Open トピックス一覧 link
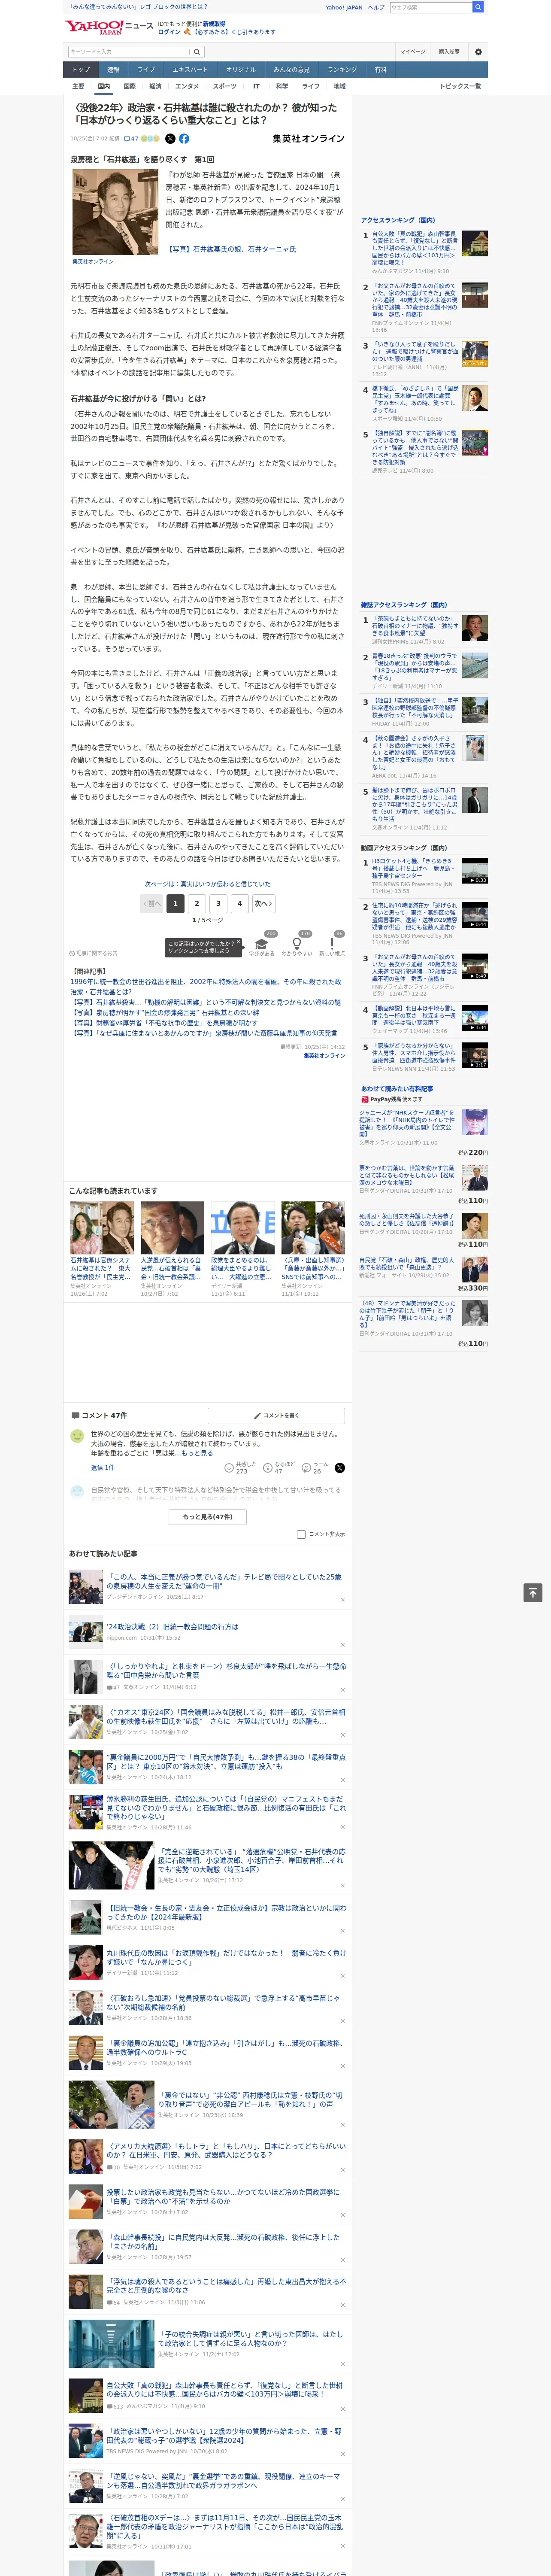 (460, 86)
